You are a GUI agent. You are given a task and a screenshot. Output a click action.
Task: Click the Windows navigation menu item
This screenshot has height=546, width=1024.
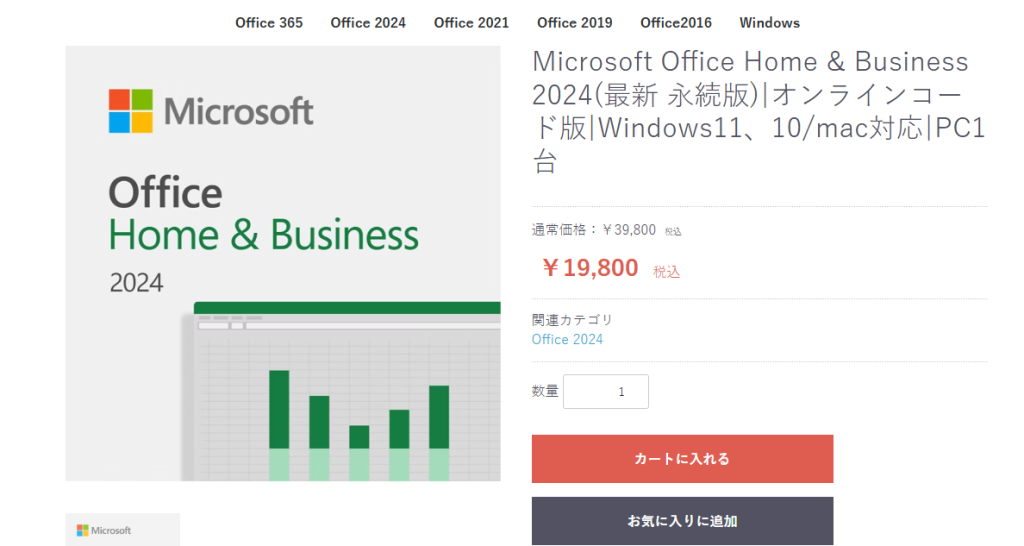coord(770,22)
